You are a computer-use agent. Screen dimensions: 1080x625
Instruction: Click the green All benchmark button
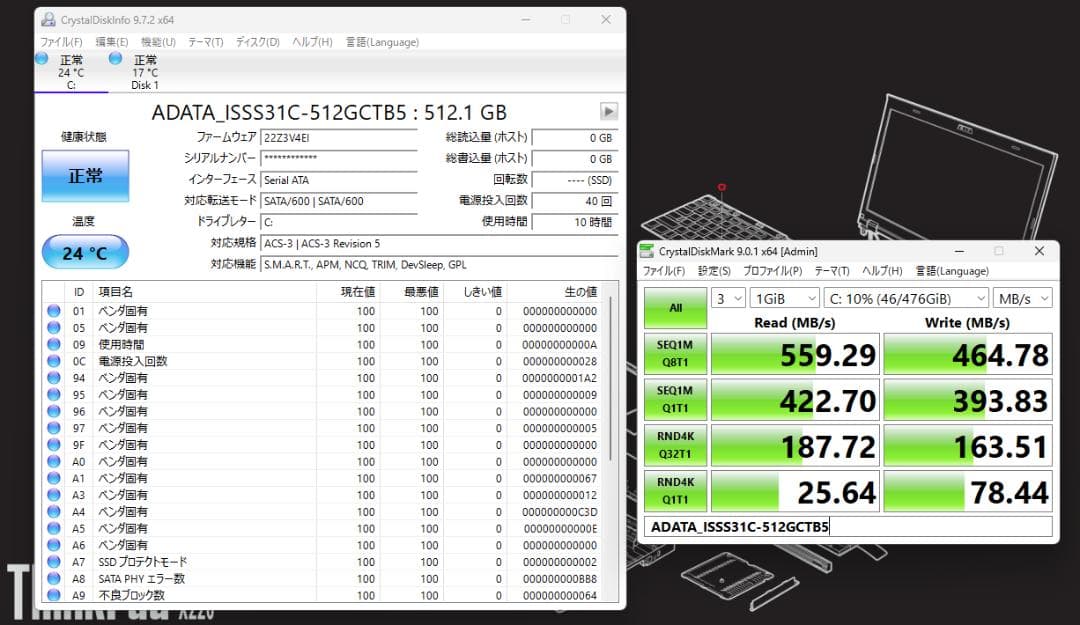tap(676, 308)
